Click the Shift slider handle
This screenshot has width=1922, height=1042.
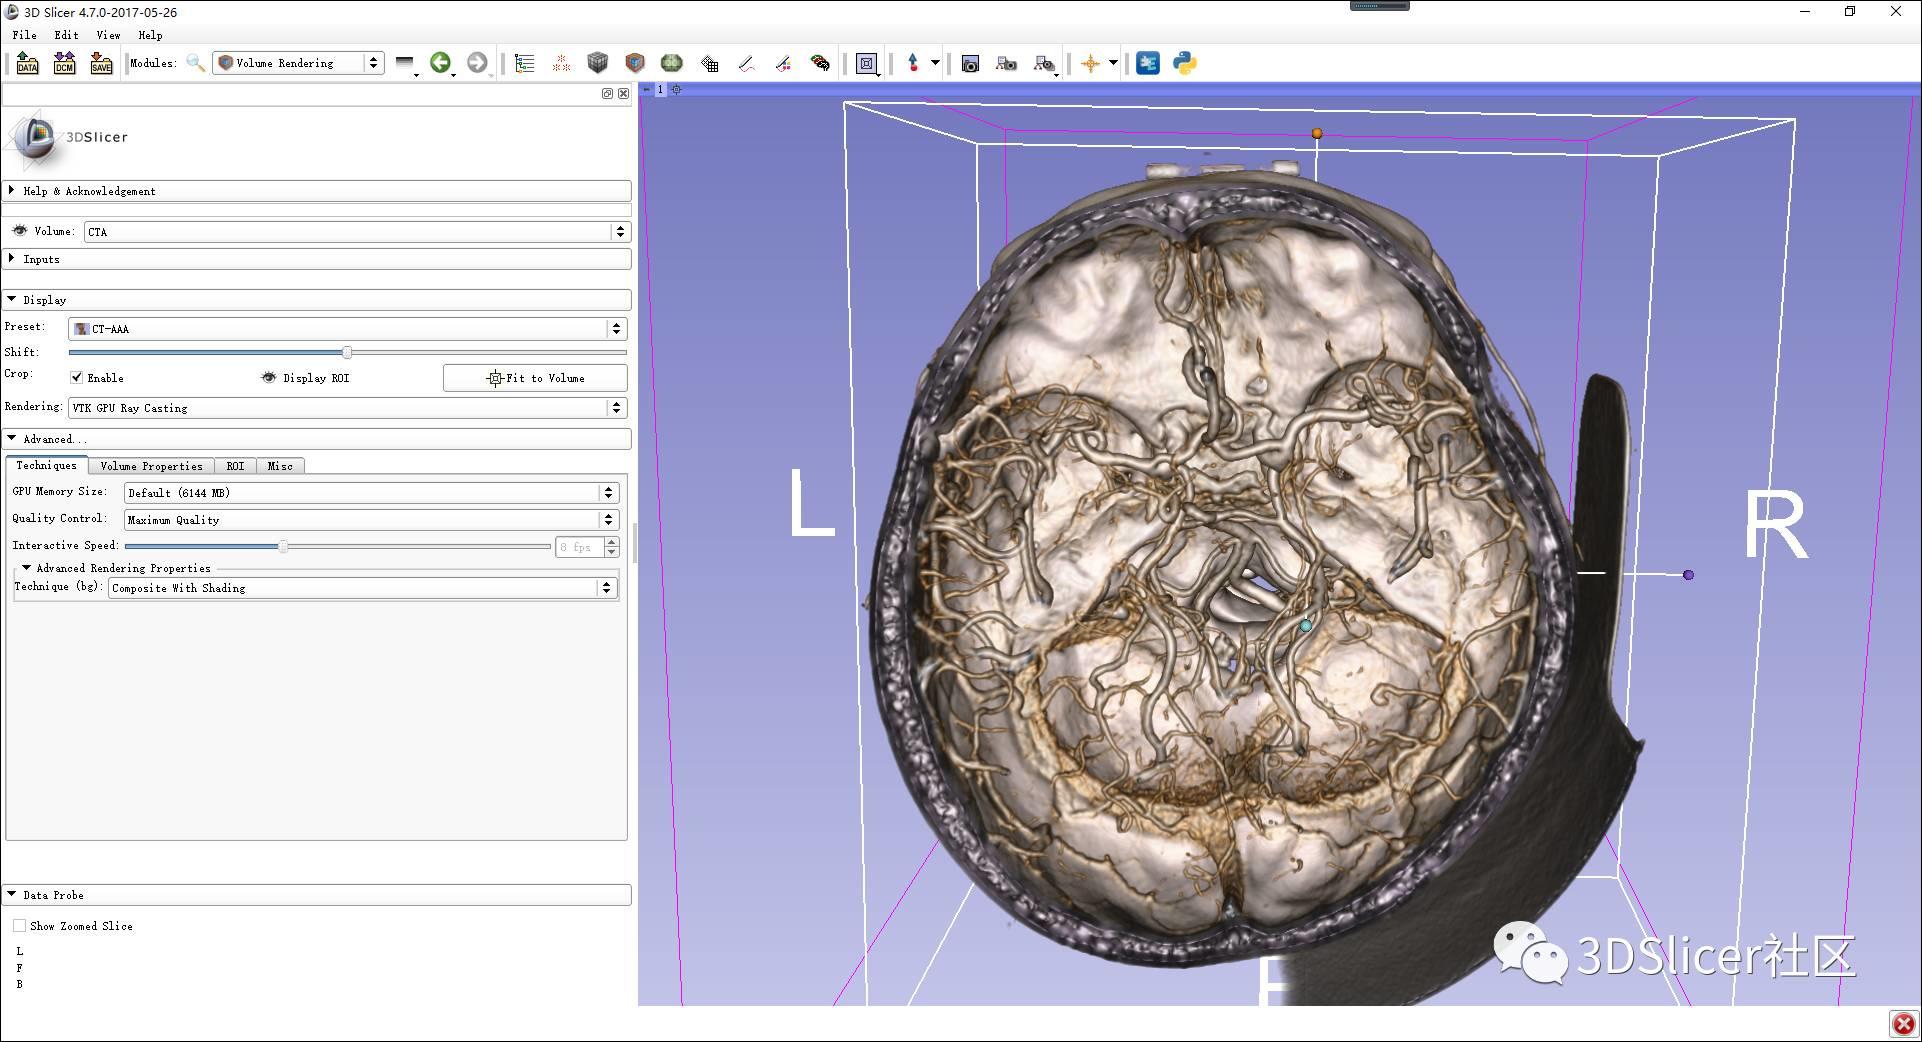tap(347, 352)
